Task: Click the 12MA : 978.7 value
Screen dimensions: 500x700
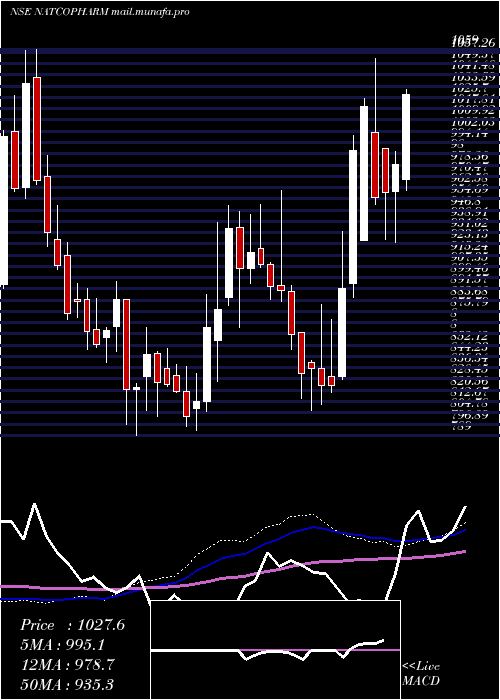Action: pyautogui.click(x=67, y=664)
